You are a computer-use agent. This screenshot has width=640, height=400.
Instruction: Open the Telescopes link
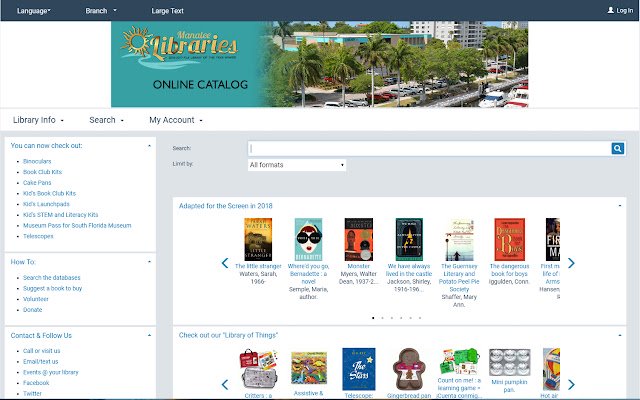click(x=38, y=236)
